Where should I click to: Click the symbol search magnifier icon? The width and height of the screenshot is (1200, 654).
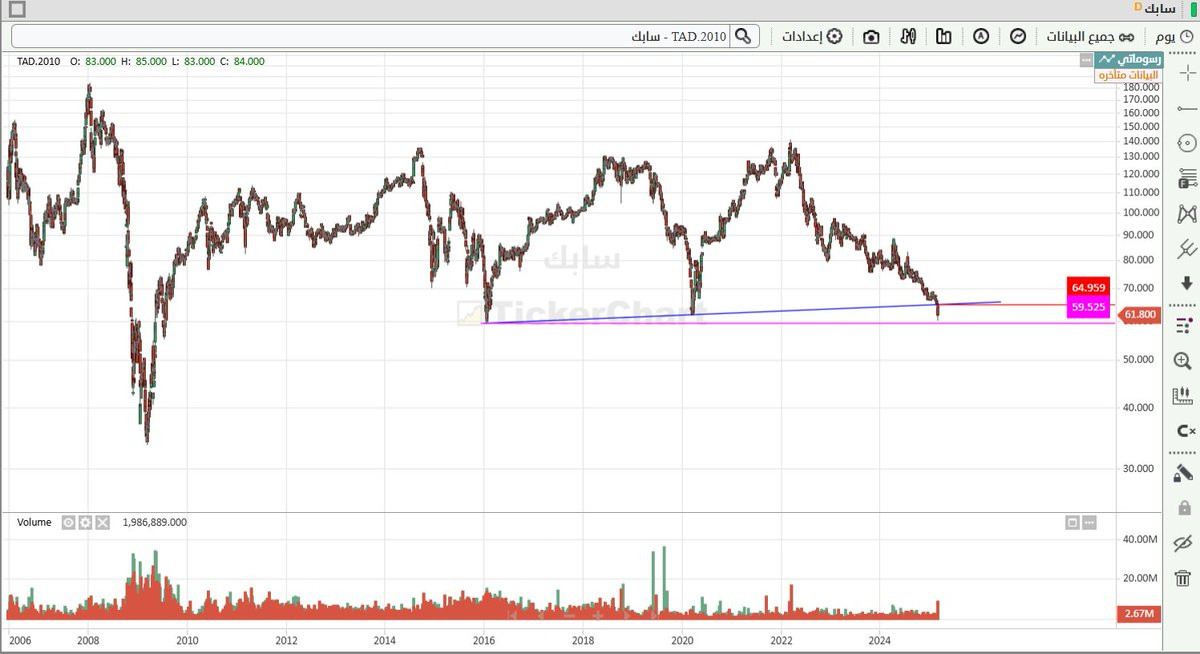tap(743, 37)
